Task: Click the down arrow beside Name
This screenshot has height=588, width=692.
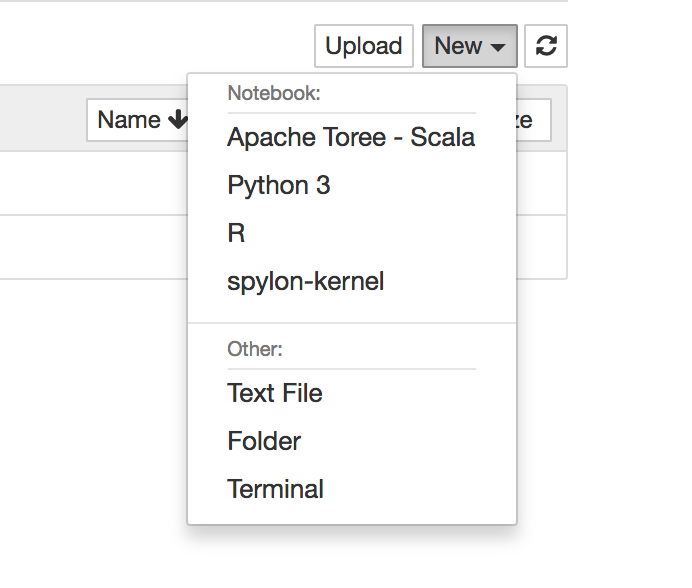Action: coord(178,120)
